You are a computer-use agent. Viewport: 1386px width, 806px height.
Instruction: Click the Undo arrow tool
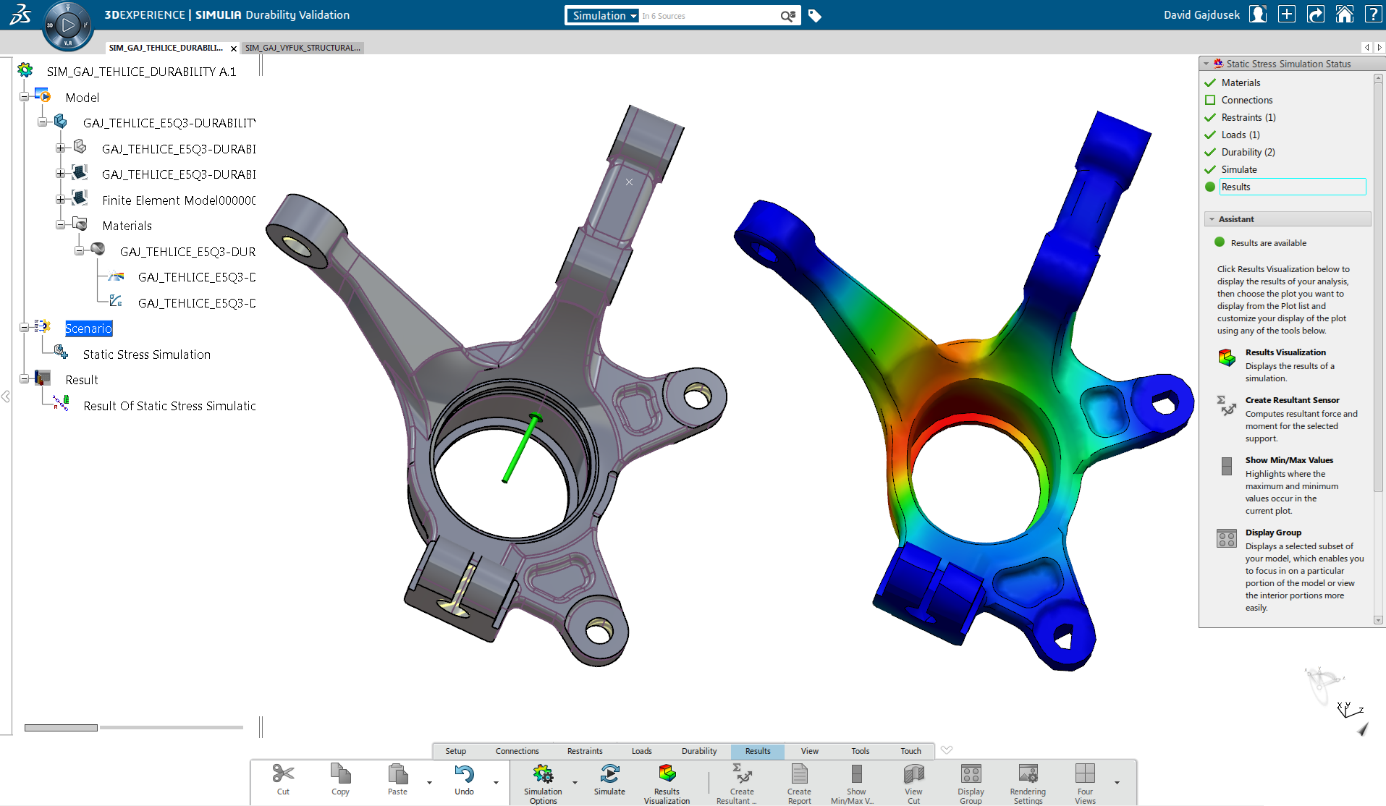pos(464,779)
